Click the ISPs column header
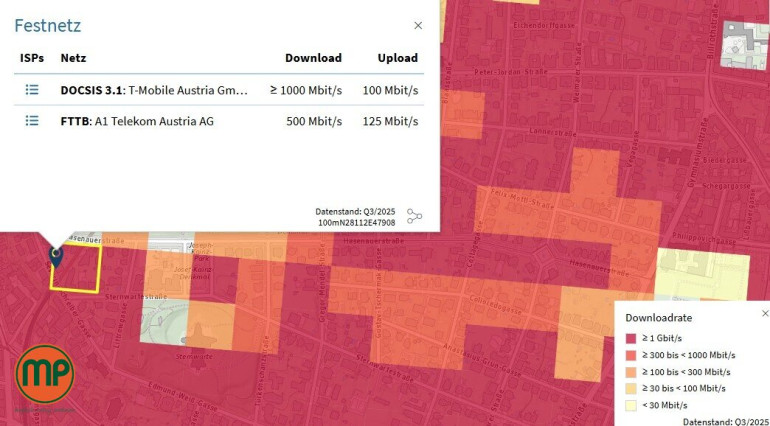The image size is (770, 426). [32, 58]
